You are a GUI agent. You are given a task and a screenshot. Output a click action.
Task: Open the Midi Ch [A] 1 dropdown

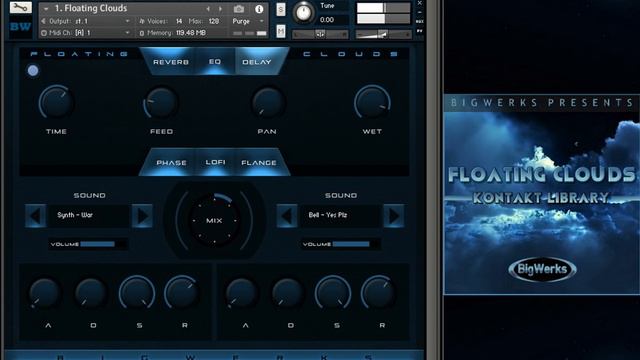click(x=86, y=33)
